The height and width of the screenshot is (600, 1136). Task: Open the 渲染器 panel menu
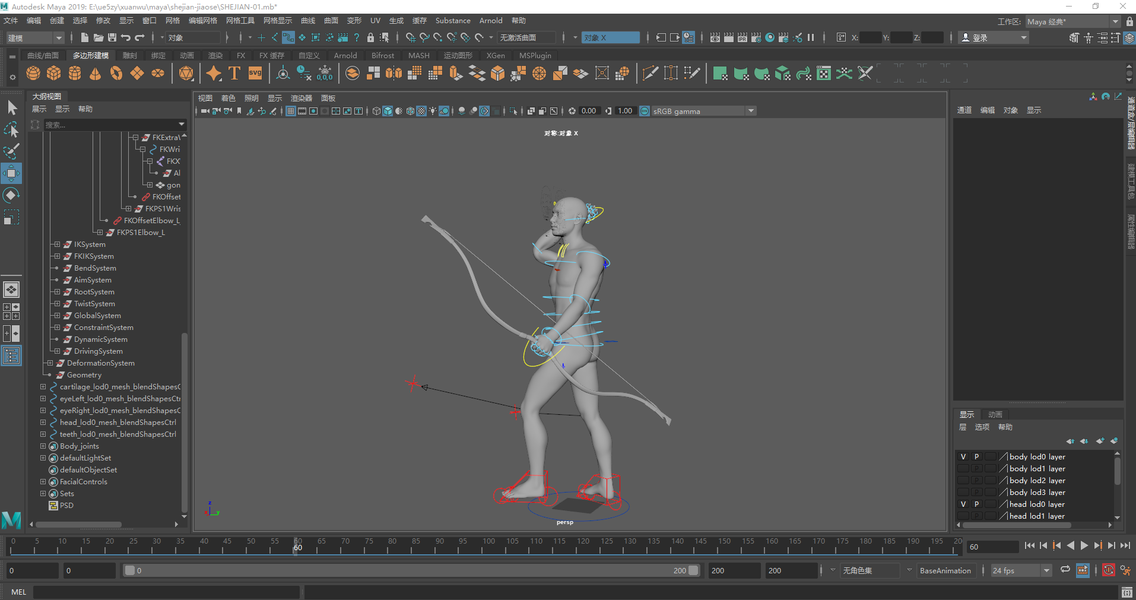(301, 98)
